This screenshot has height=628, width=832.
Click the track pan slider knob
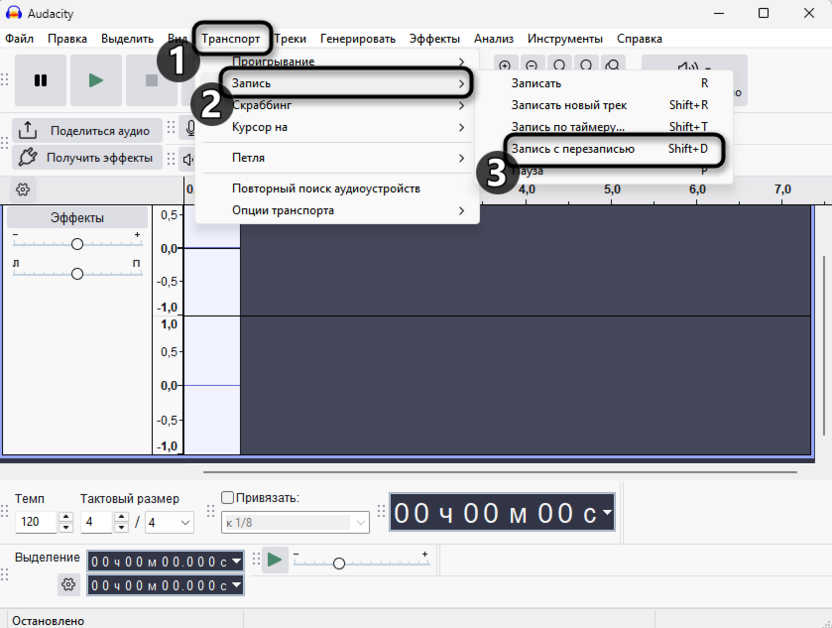click(x=77, y=274)
